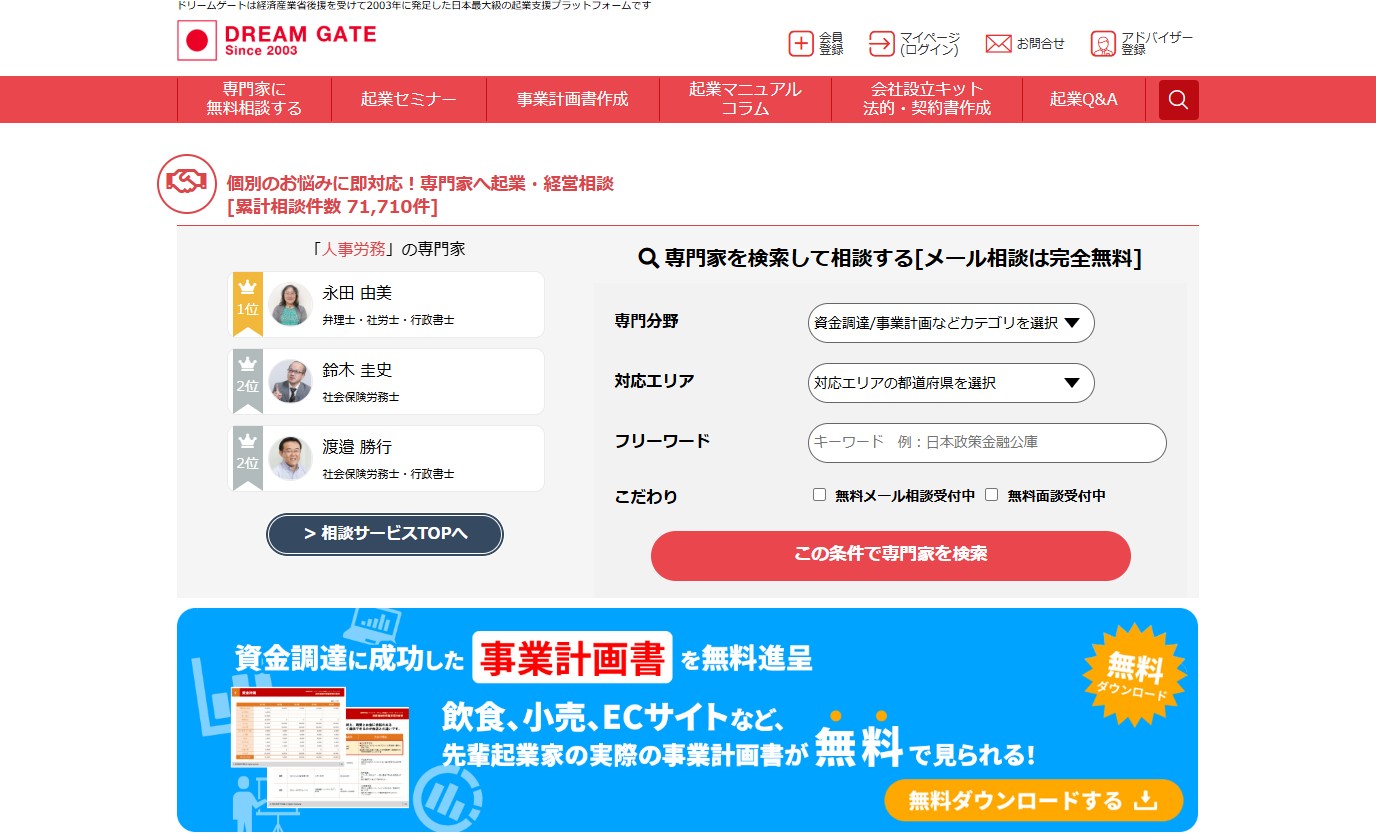The height and width of the screenshot is (837, 1376).
Task: Open the 事業計画書作成 menu item
Action: pos(572,100)
